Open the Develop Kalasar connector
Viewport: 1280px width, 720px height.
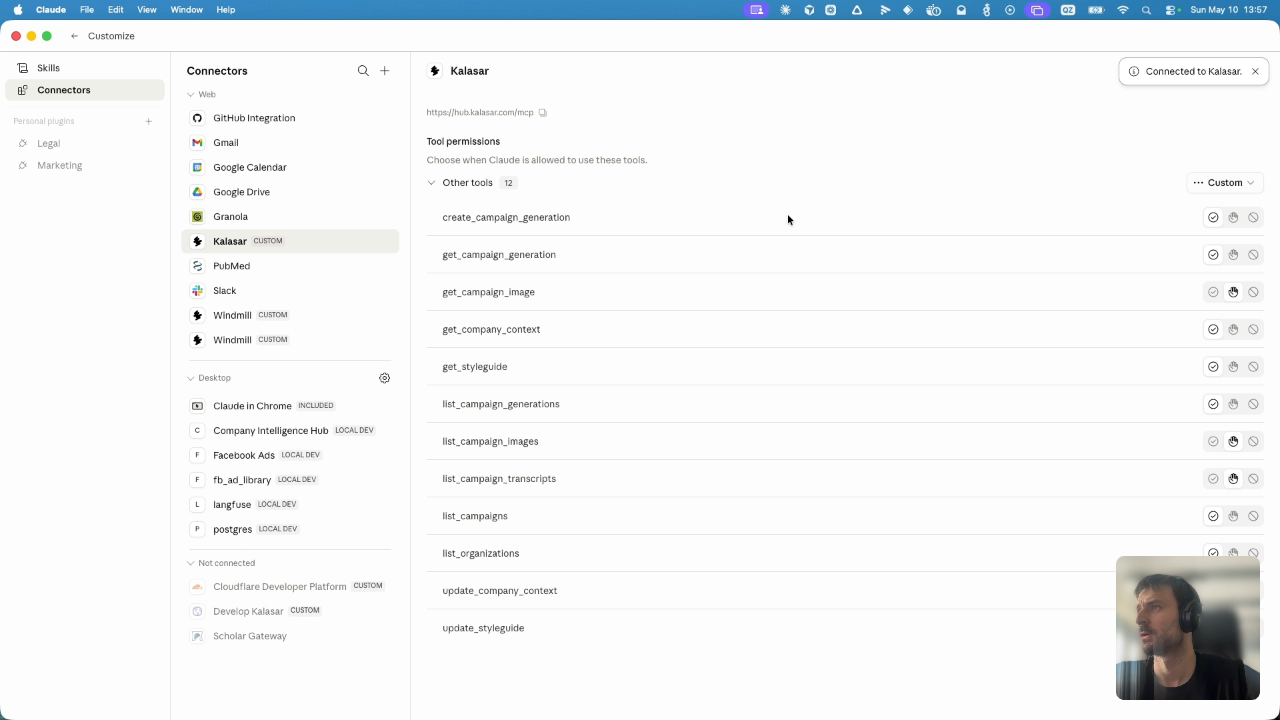(x=290, y=611)
